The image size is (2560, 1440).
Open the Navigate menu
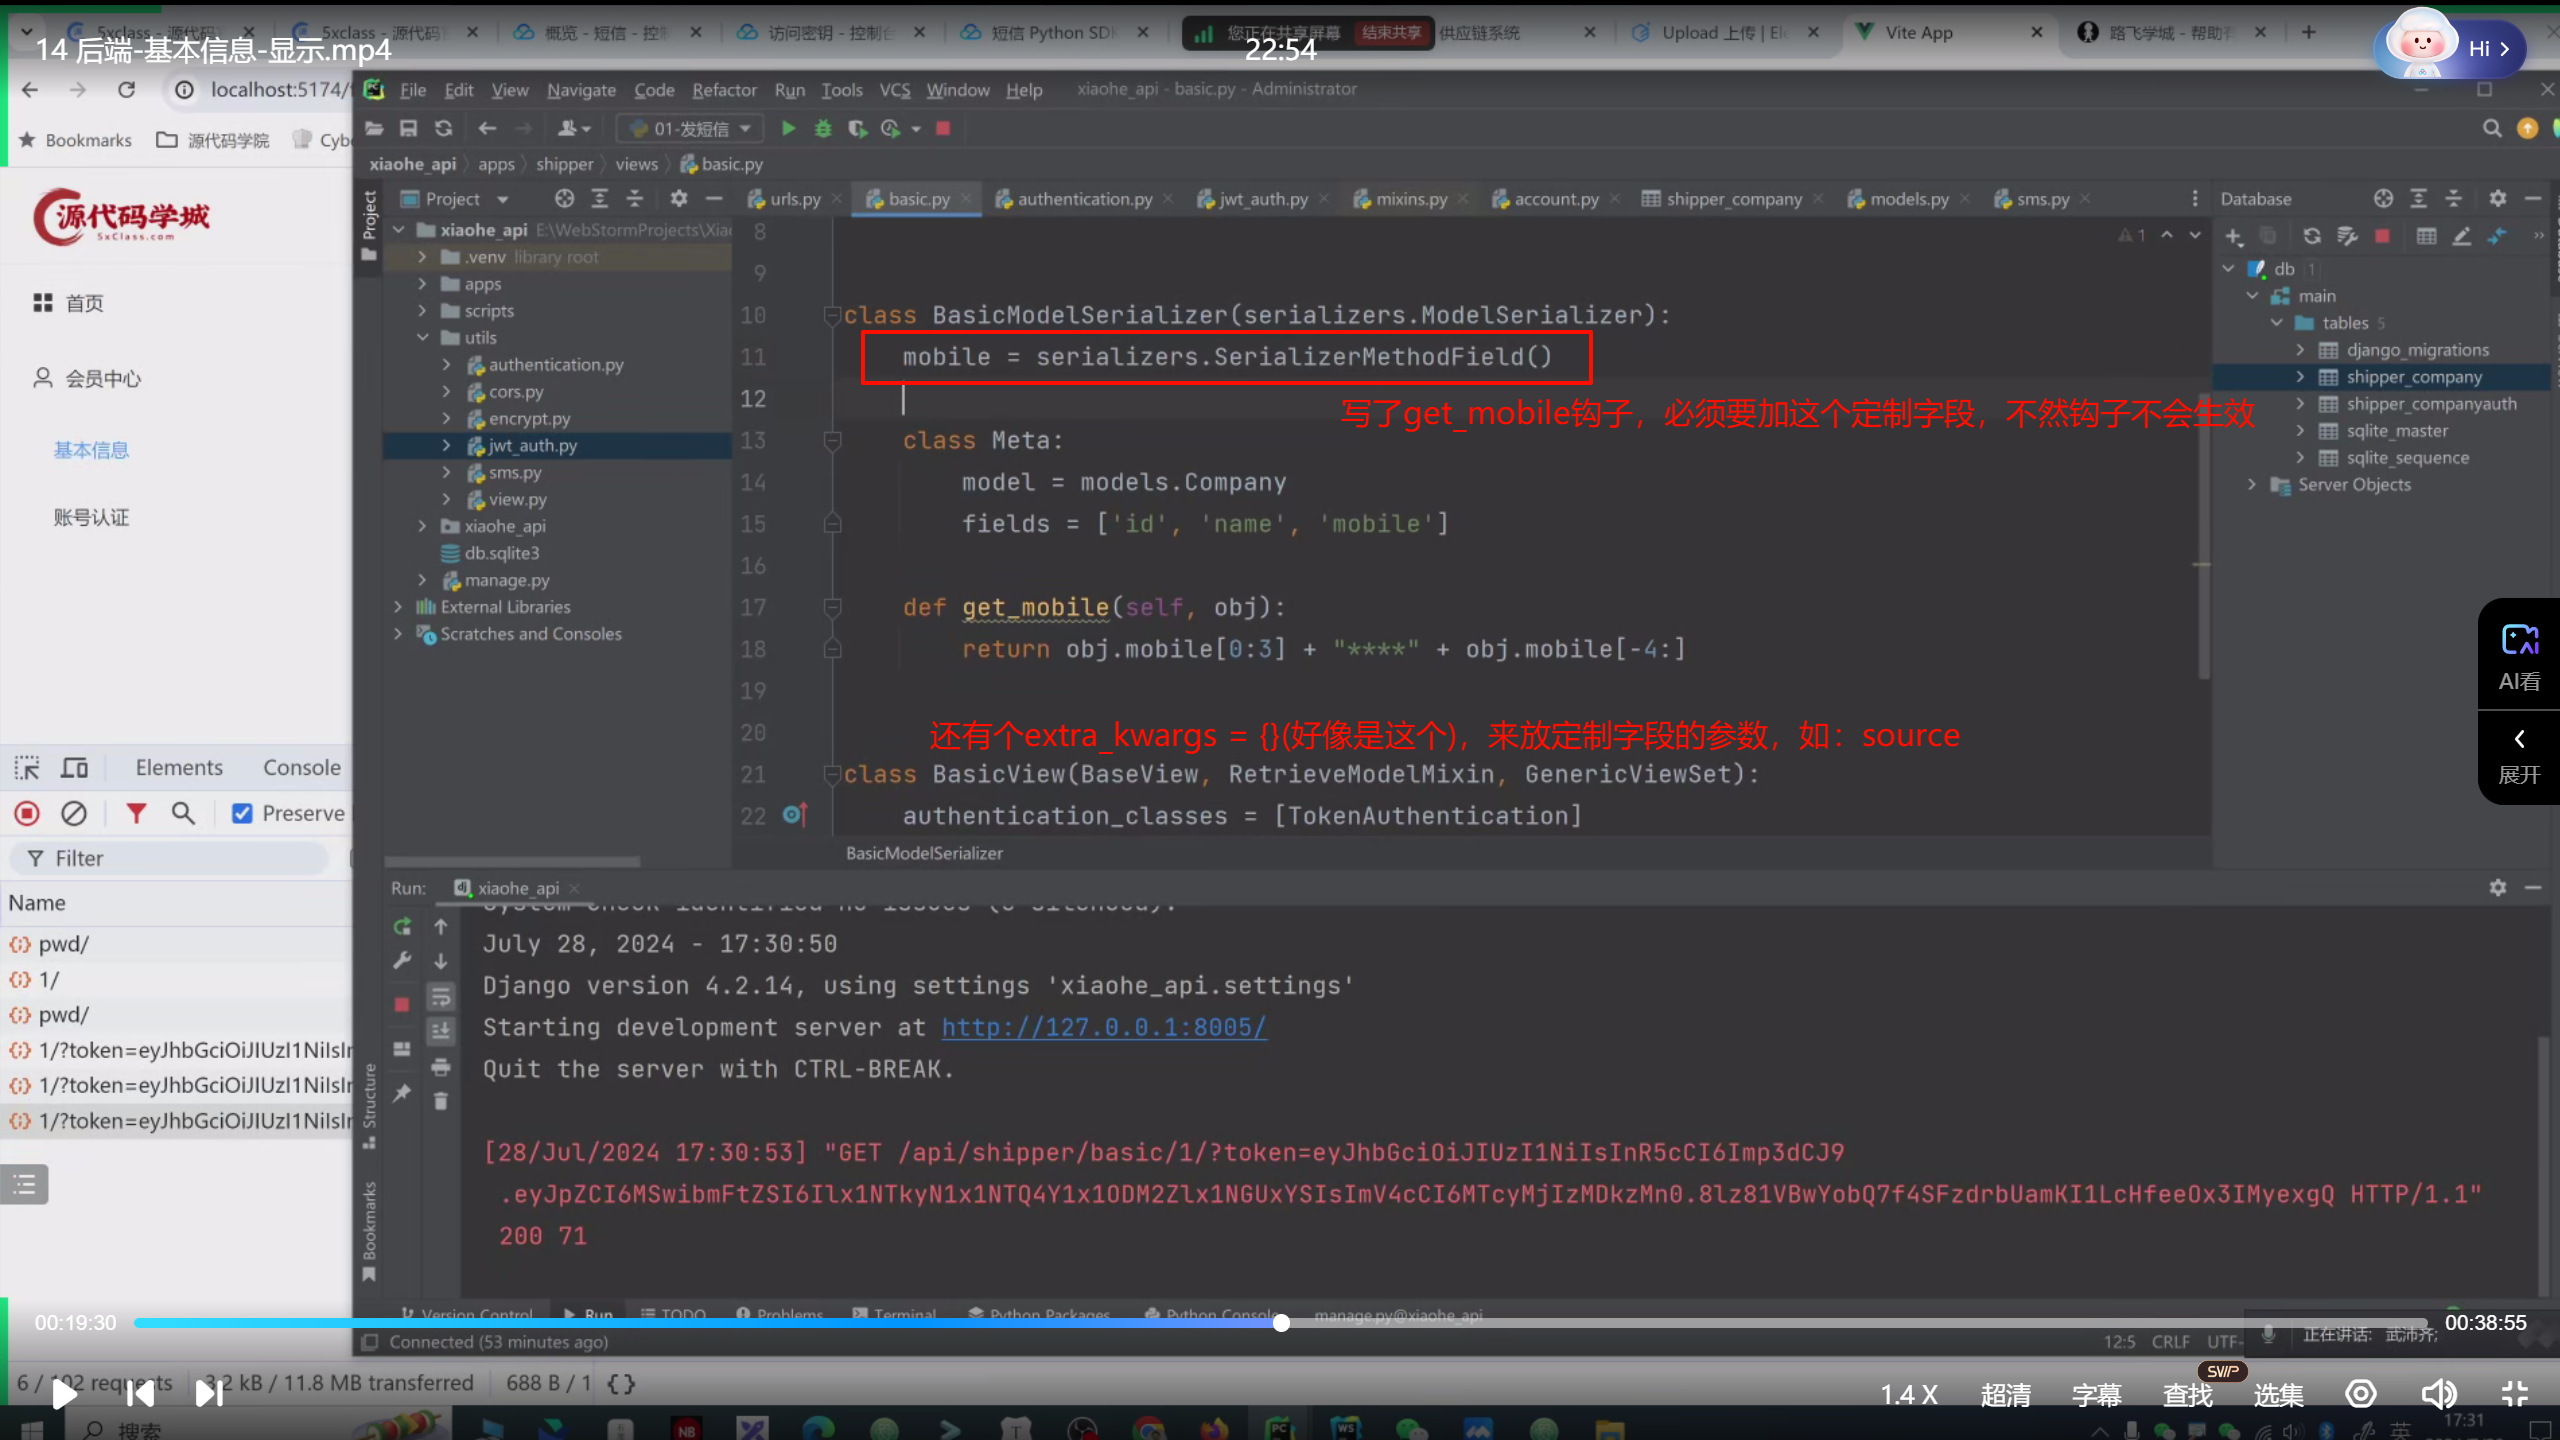tap(581, 90)
